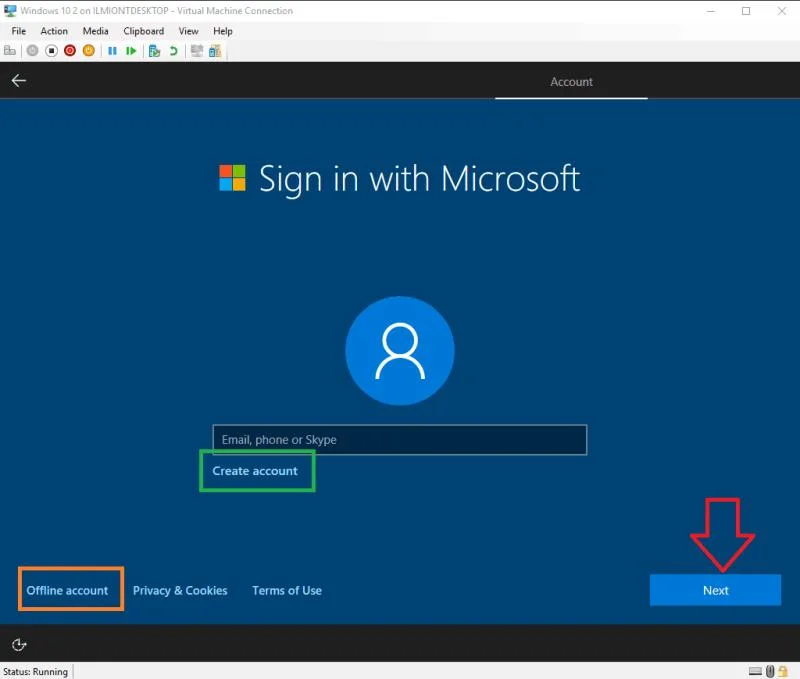Click the Ctrl+Alt+Delete toolbar icon

(x=10, y=51)
